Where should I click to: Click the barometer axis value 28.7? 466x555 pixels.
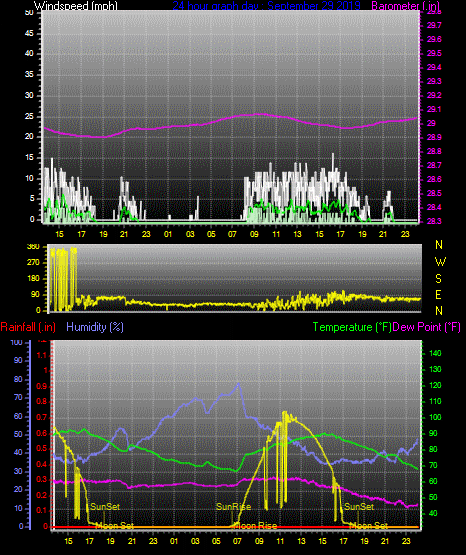coord(434,165)
